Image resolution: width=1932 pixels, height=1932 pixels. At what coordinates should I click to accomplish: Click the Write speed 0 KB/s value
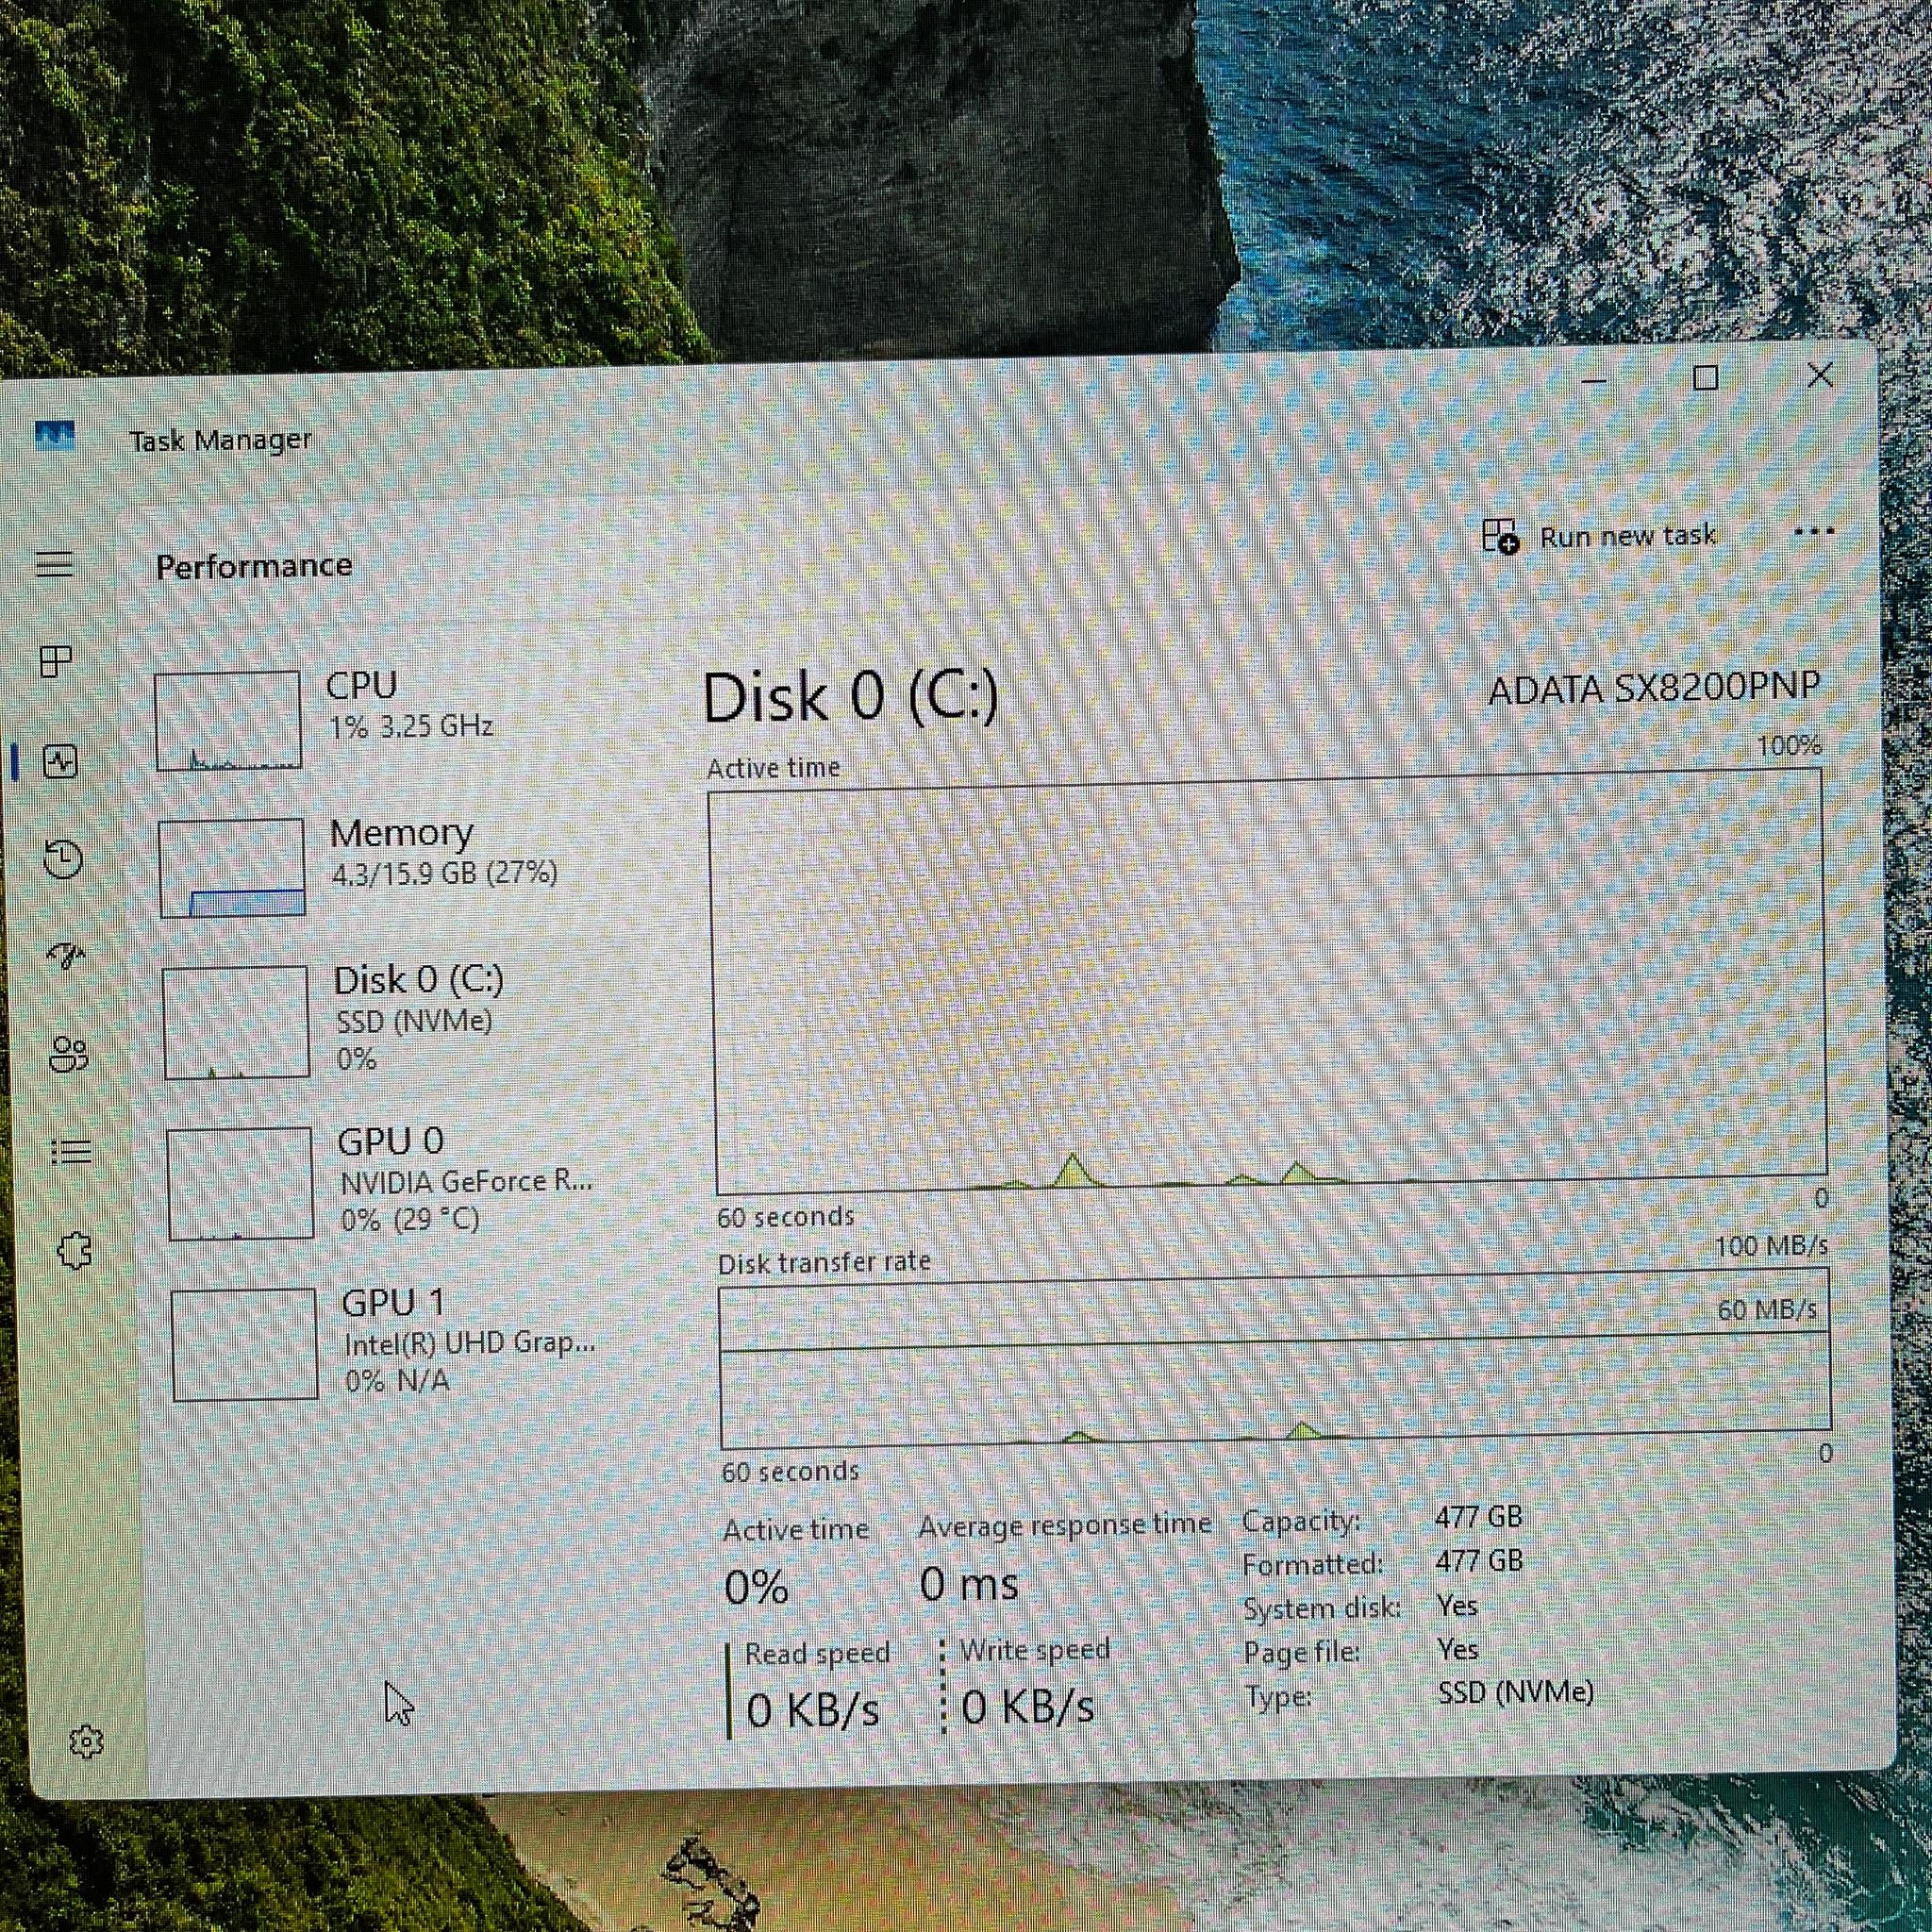tap(1028, 1706)
